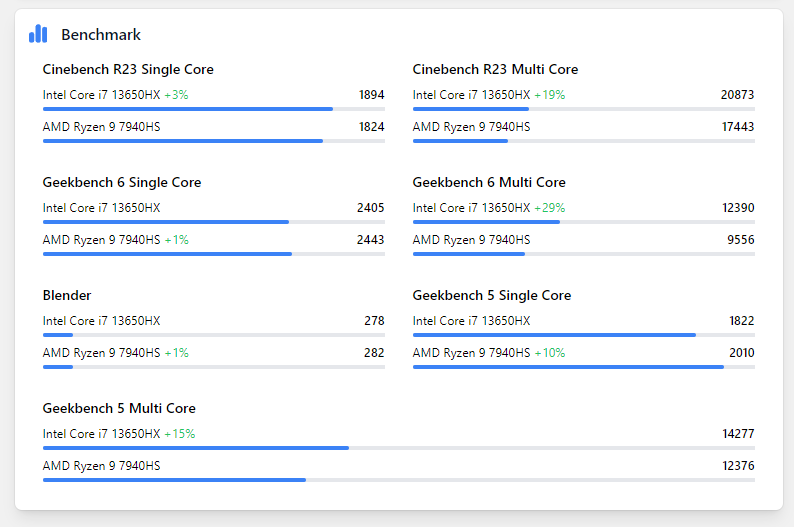Click the blue bar chart Benchmark icon
The height and width of the screenshot is (527, 794).
point(38,34)
